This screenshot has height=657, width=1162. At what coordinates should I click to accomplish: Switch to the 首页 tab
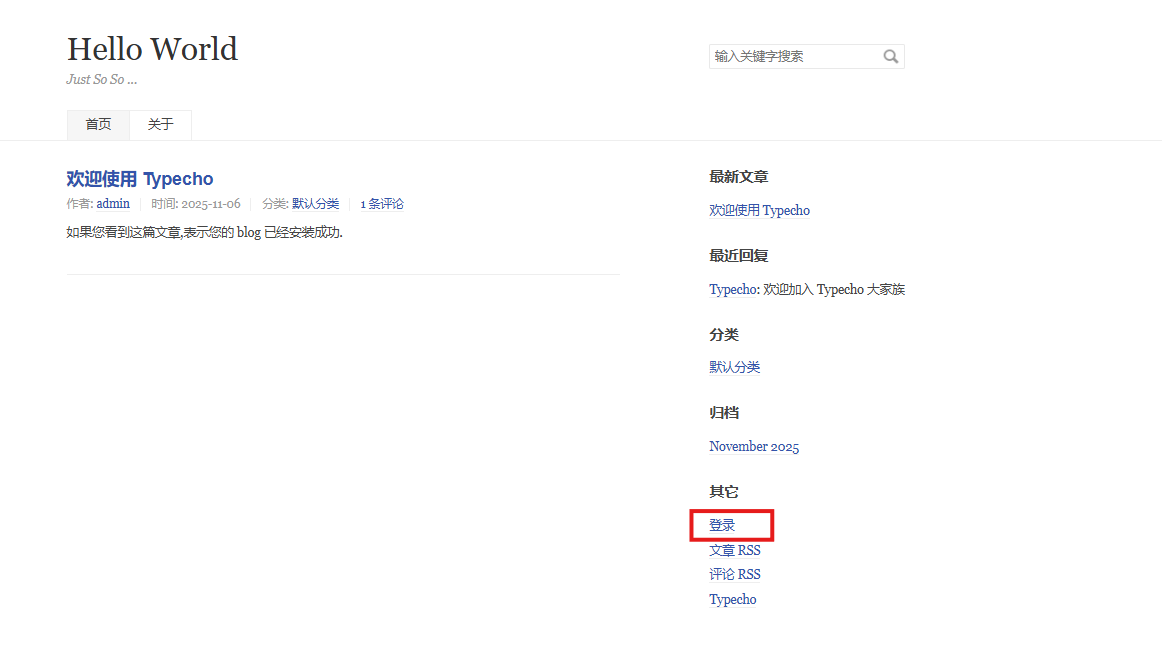pyautogui.click(x=98, y=125)
